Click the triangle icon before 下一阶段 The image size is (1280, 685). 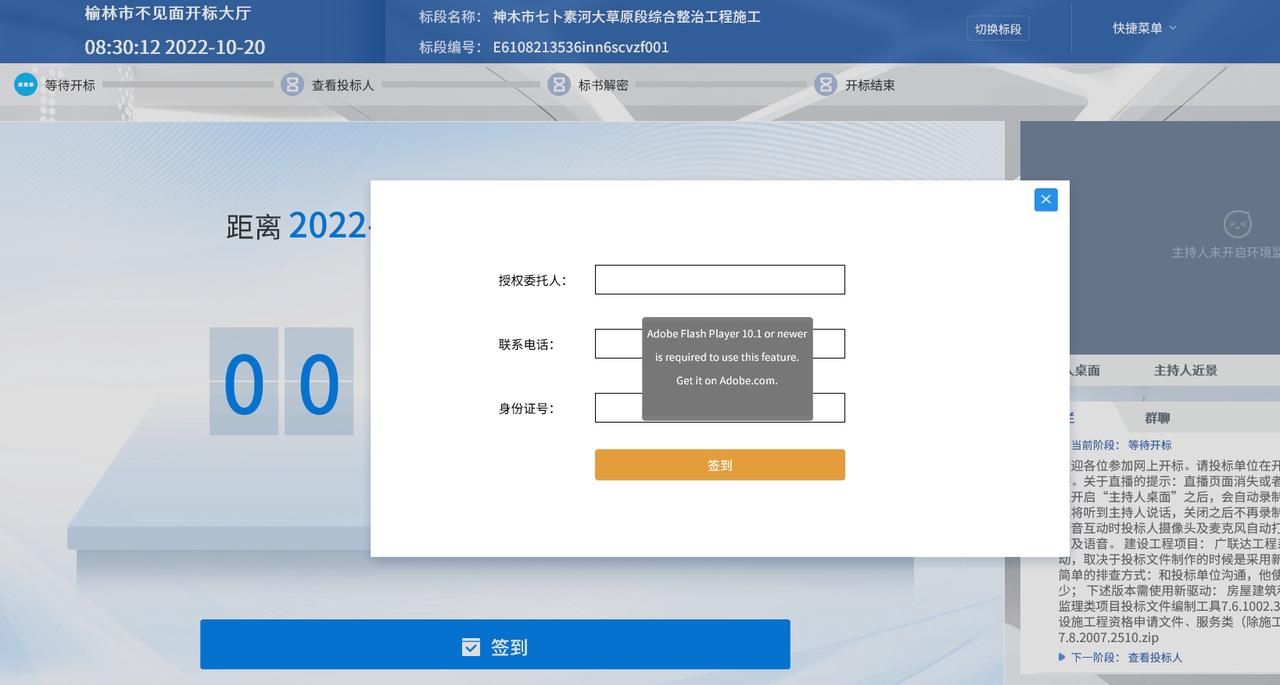(1062, 657)
